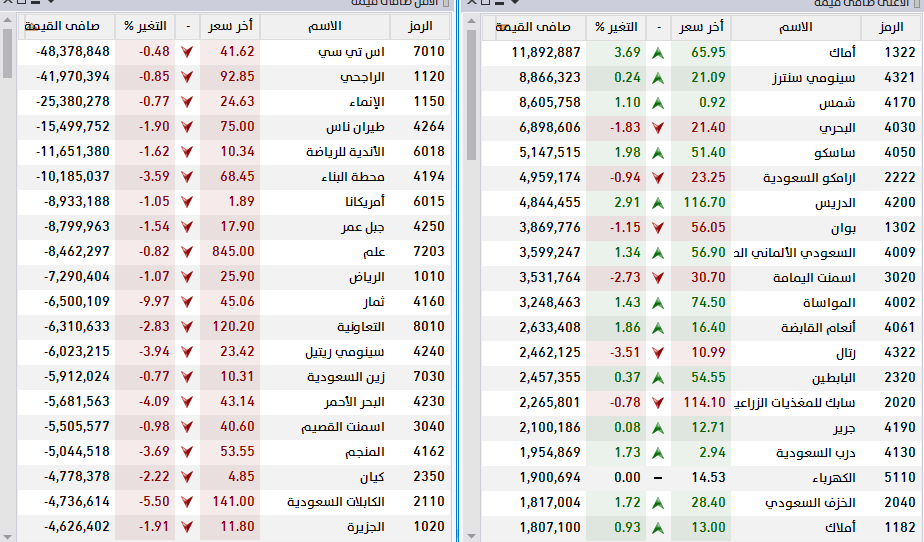The width and height of the screenshot is (924, 542).
Task: Click the down arrow for ارامكو السعودية
Action: [658, 178]
